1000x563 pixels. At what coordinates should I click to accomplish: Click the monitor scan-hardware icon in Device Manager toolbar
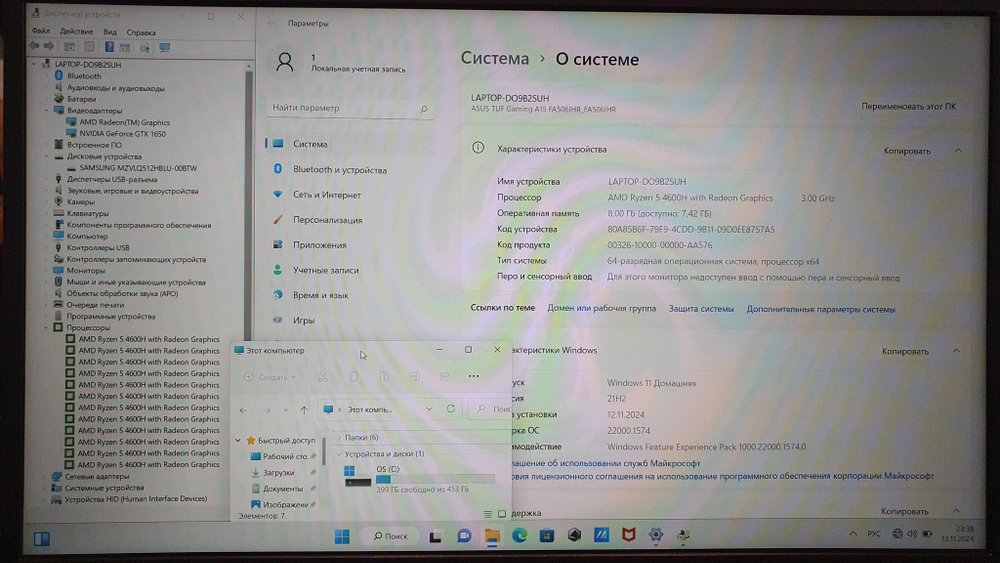pyautogui.click(x=165, y=47)
